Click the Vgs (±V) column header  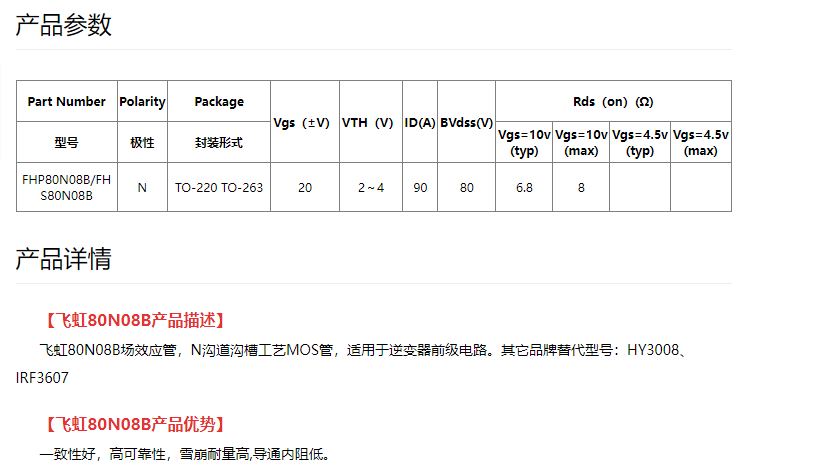pos(304,122)
